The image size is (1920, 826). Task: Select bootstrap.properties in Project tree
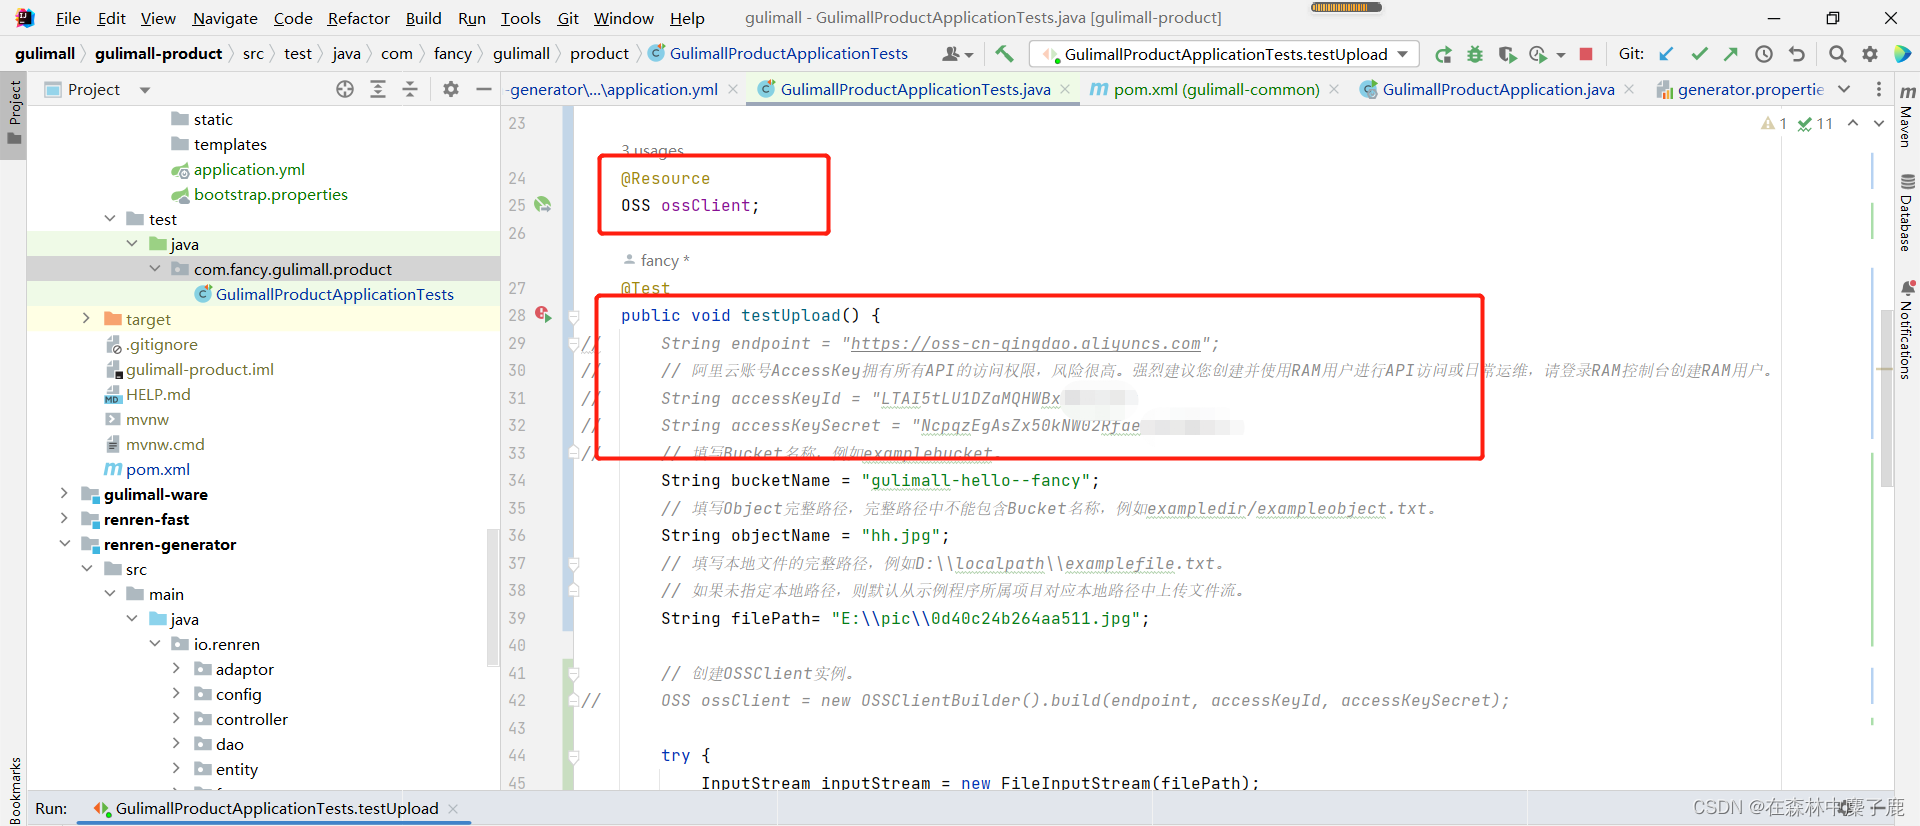(x=271, y=194)
